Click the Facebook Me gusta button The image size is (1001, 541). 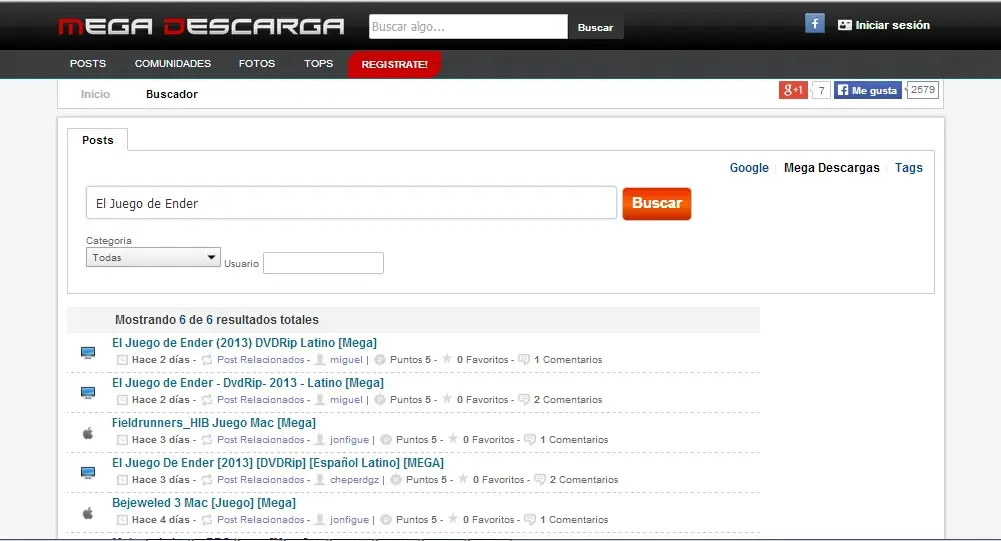tap(868, 90)
